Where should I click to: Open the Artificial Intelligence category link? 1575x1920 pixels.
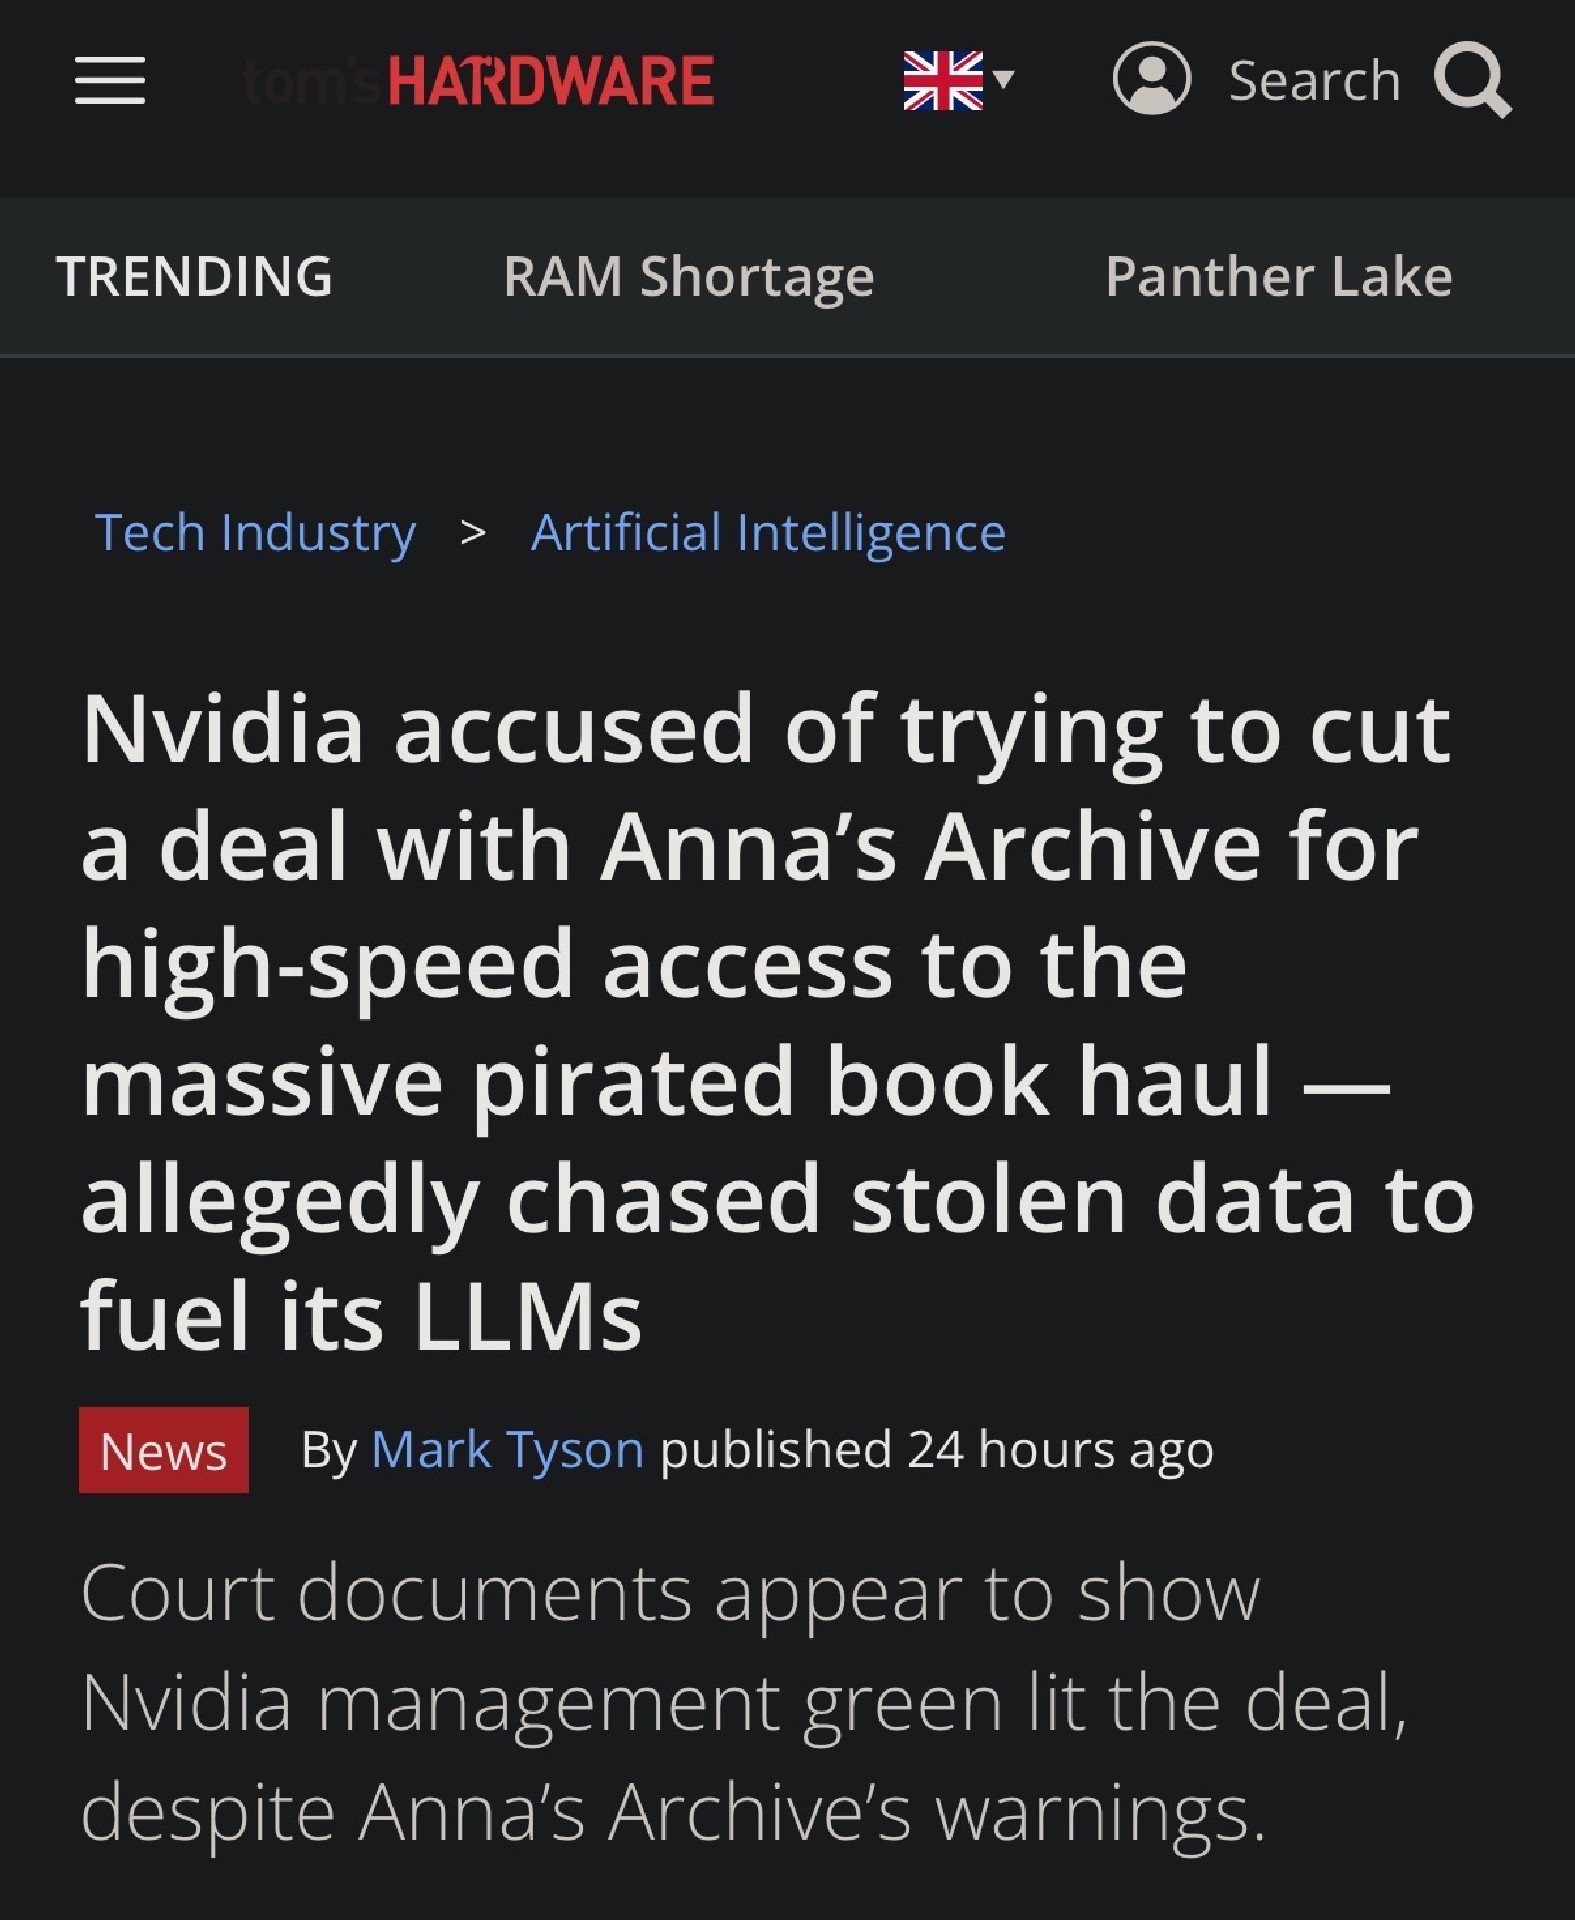(768, 532)
